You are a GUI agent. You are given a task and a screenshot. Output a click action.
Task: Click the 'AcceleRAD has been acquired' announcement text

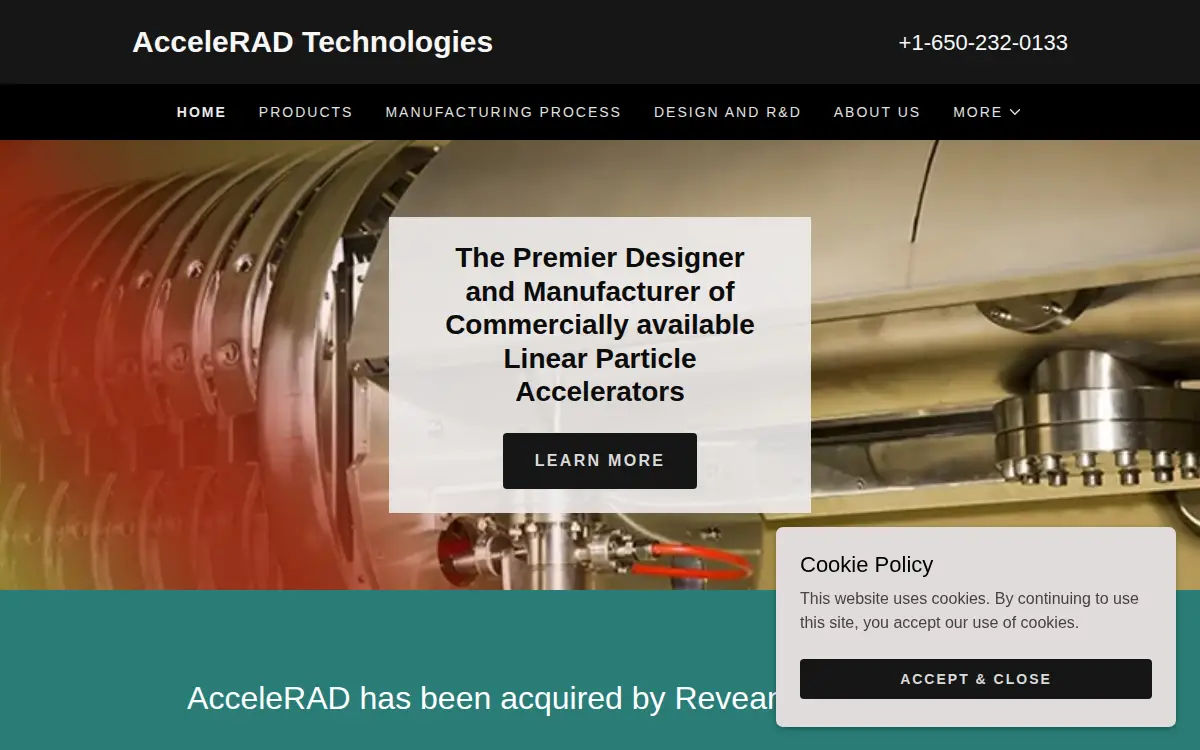click(x=482, y=698)
